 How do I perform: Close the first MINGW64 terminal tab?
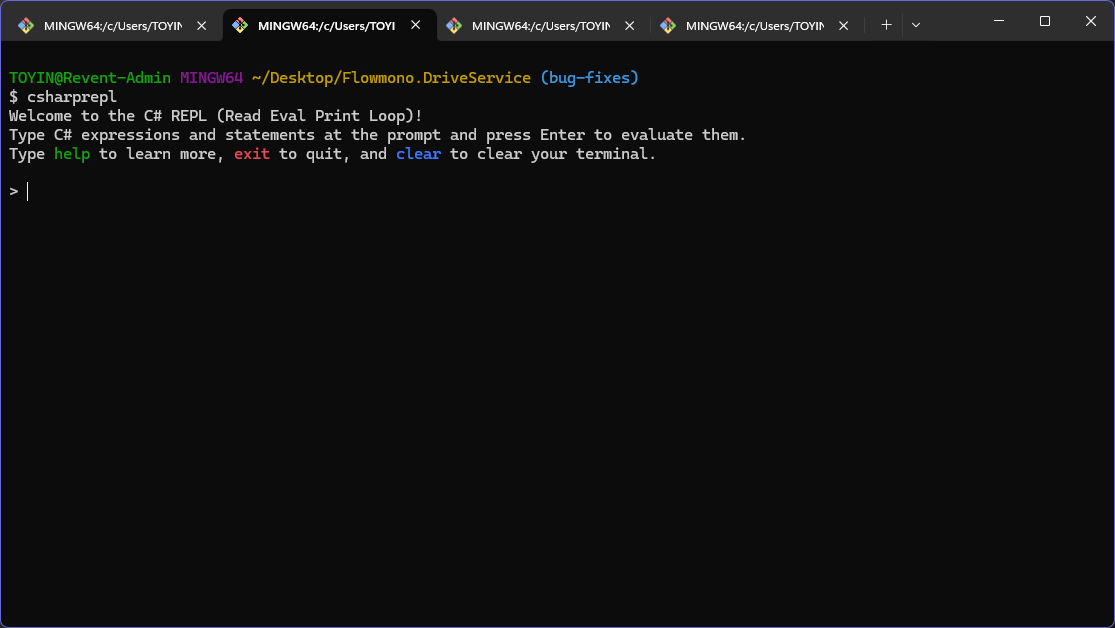point(201,26)
